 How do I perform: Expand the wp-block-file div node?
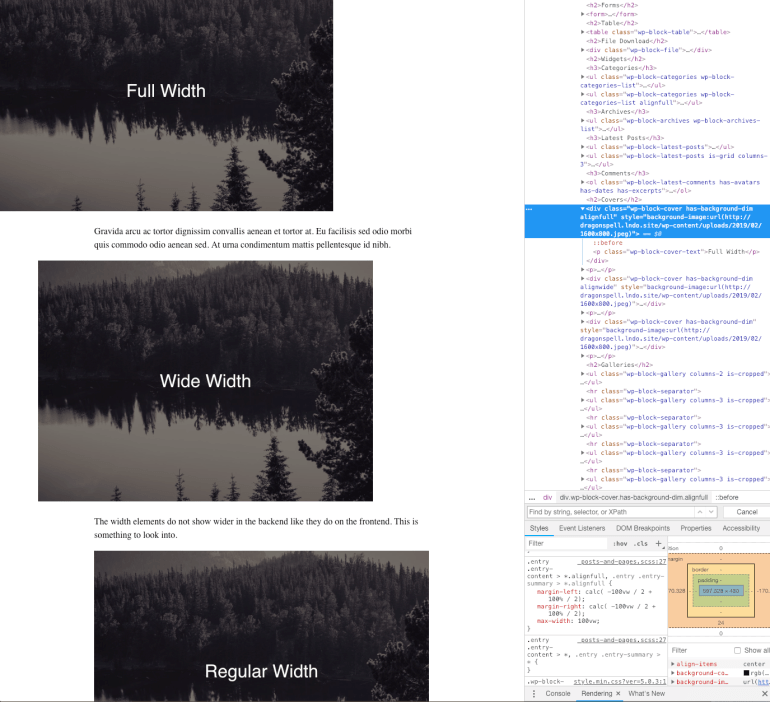pos(582,50)
